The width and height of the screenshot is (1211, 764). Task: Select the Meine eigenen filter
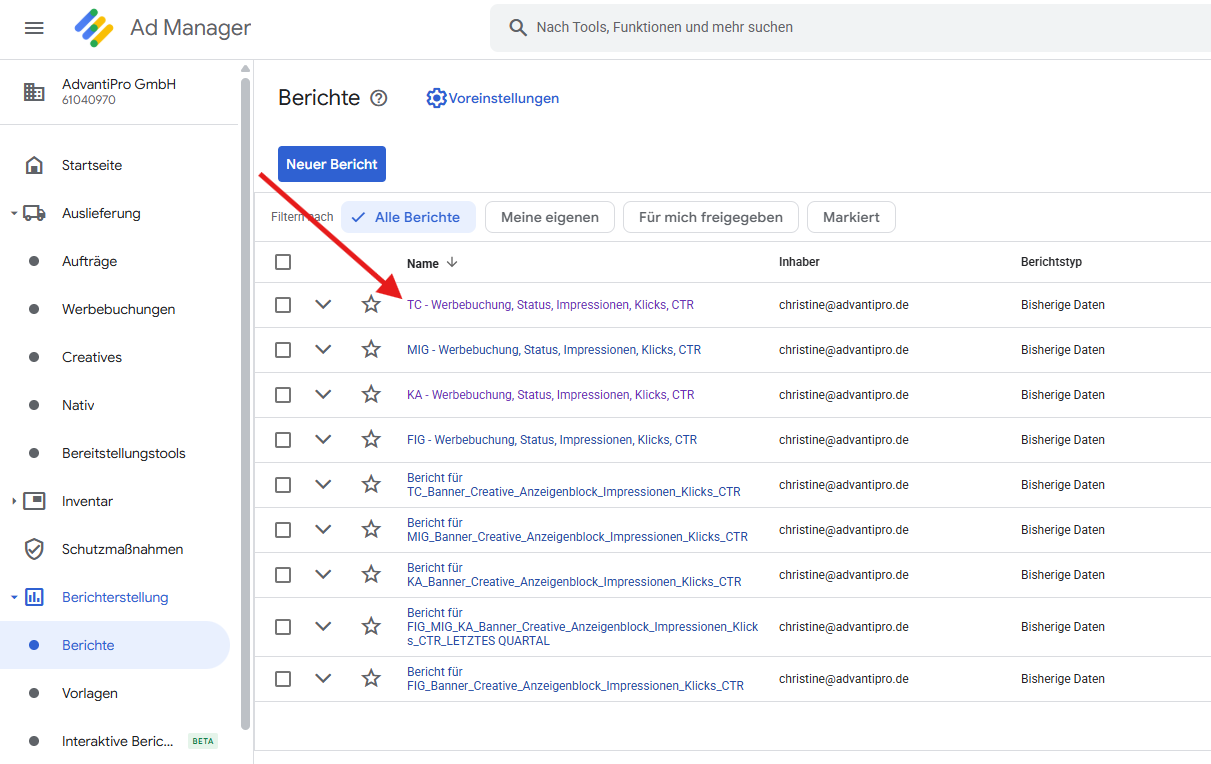pyautogui.click(x=550, y=217)
